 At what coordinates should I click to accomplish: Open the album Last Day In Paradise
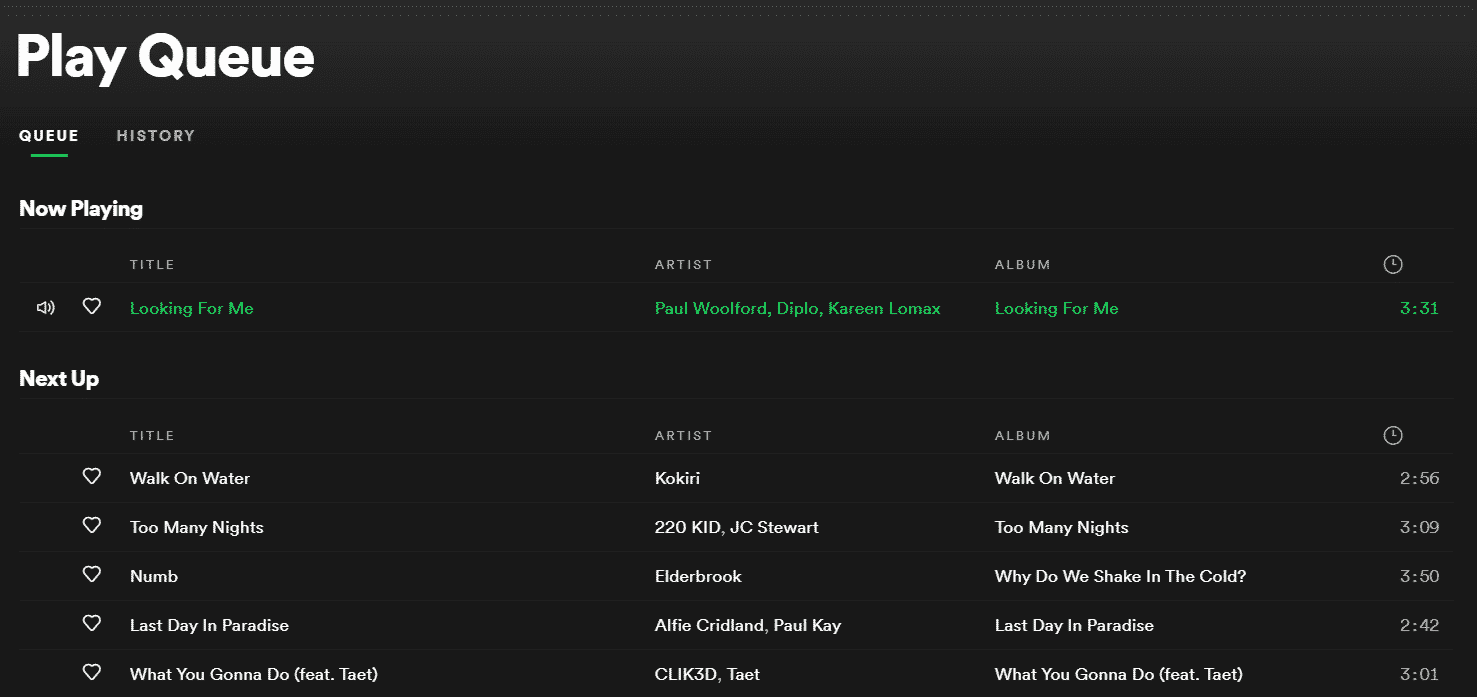1074,624
